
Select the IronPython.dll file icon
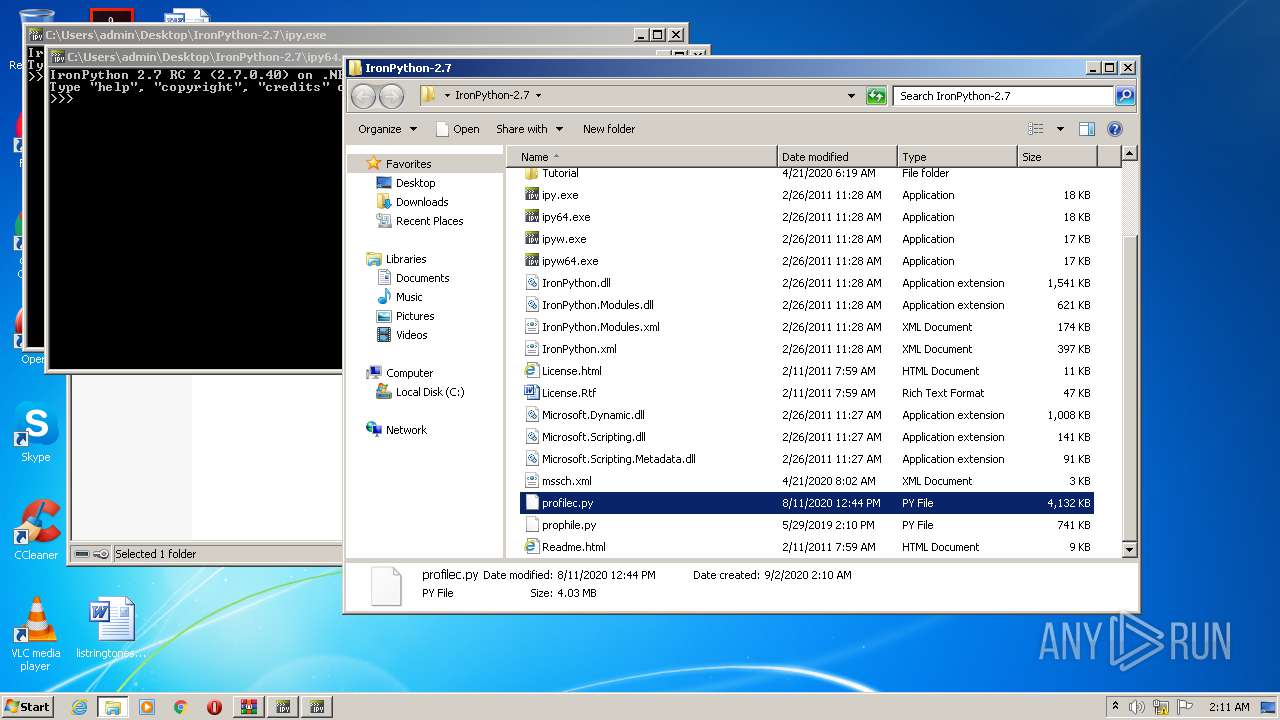coord(532,283)
